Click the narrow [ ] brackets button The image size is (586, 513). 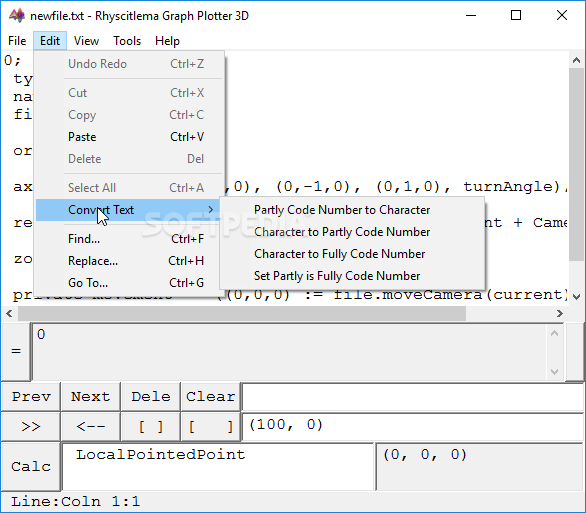point(151,426)
